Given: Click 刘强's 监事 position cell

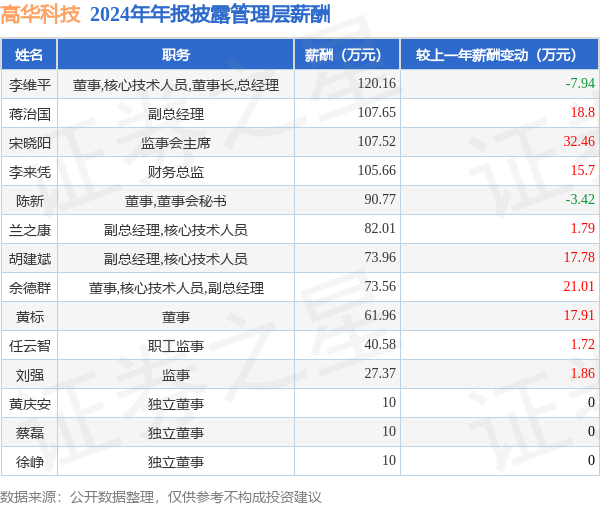Looking at the screenshot, I should pyautogui.click(x=176, y=375).
